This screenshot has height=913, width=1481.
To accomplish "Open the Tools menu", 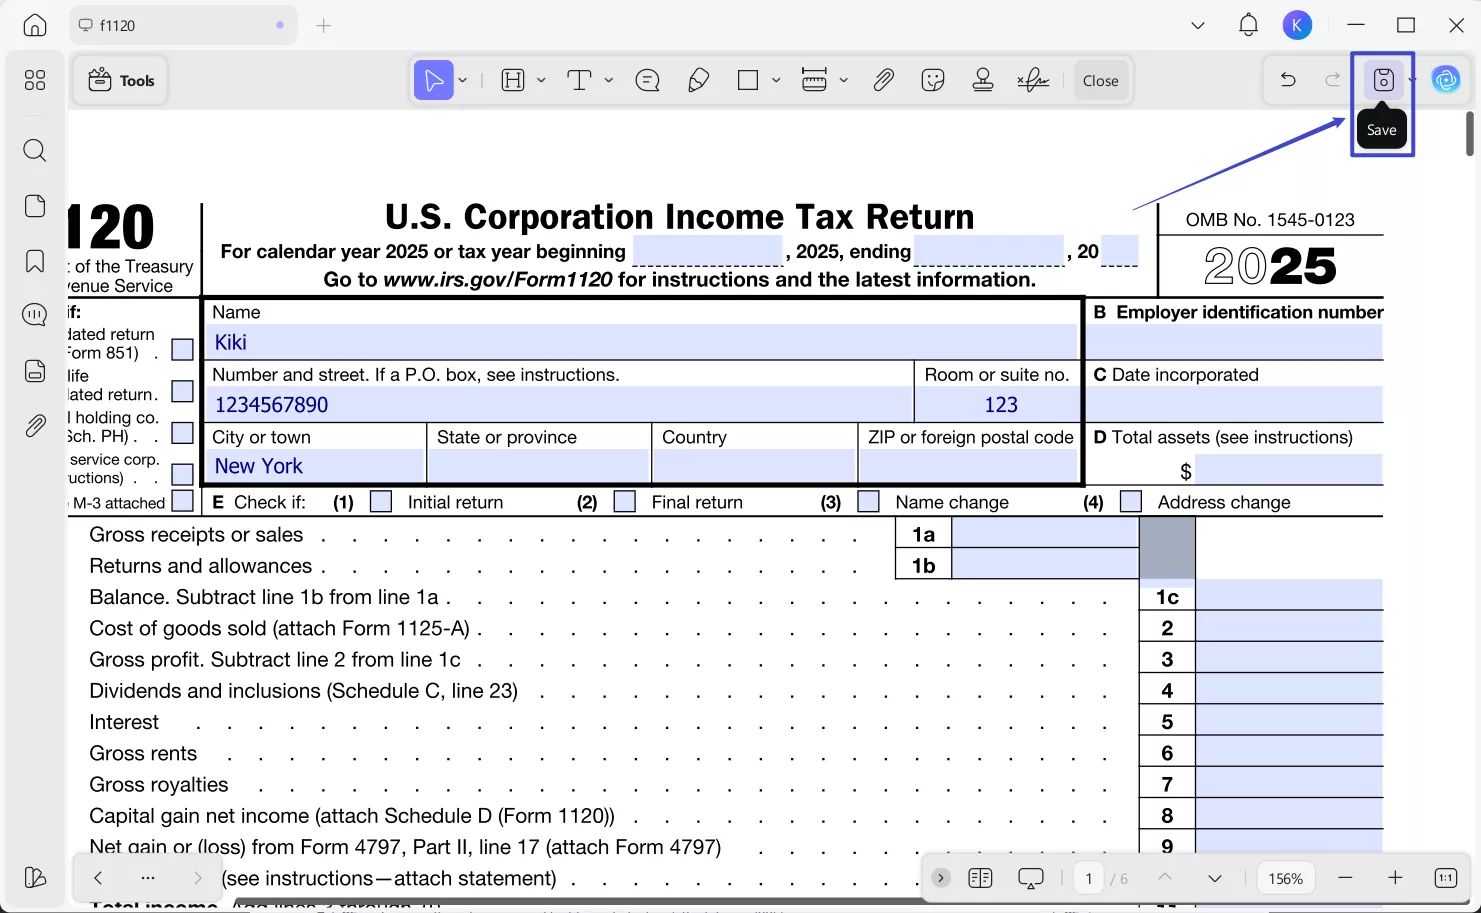I will [120, 80].
